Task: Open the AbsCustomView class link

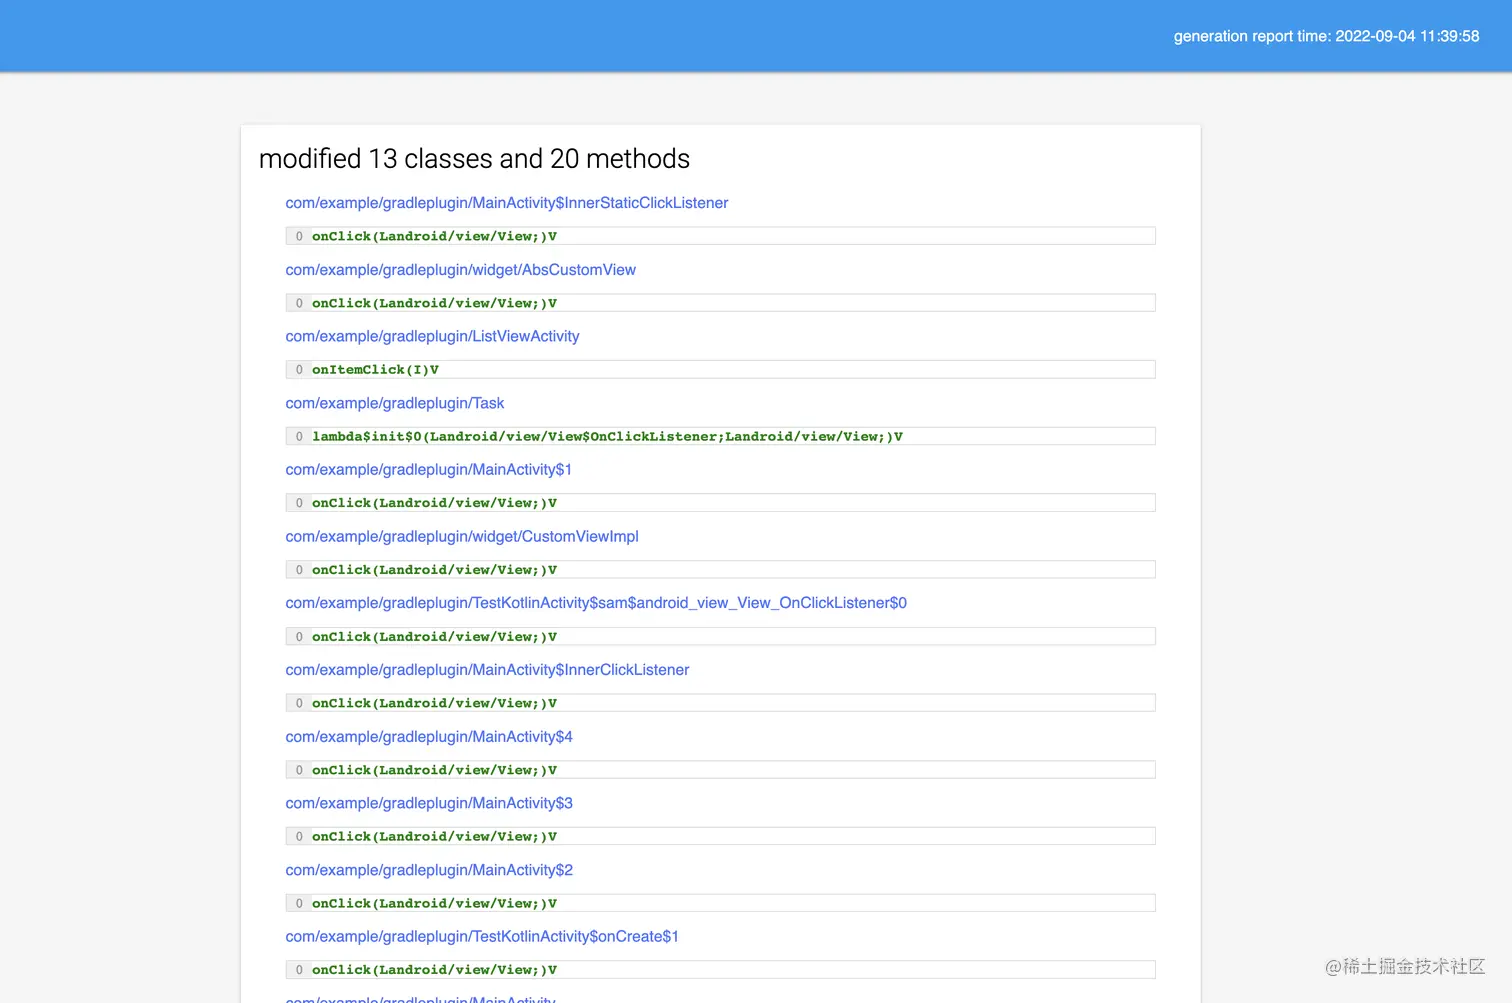Action: tap(461, 270)
